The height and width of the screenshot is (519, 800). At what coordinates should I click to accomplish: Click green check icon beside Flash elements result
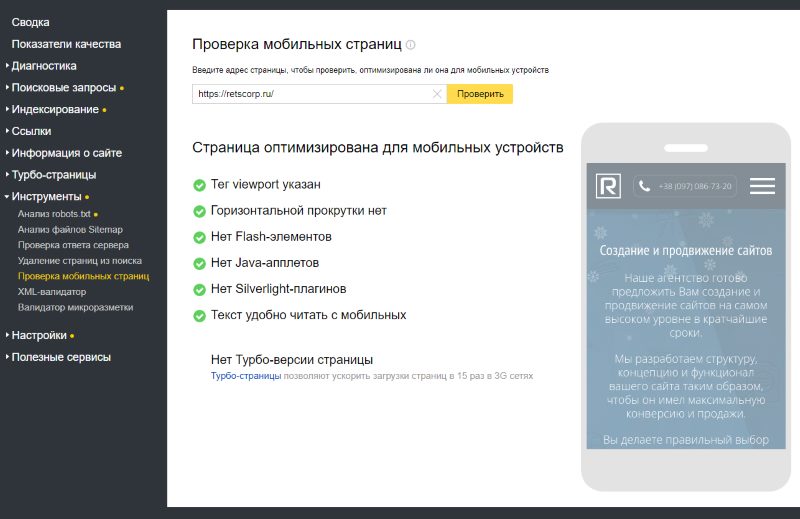(199, 237)
